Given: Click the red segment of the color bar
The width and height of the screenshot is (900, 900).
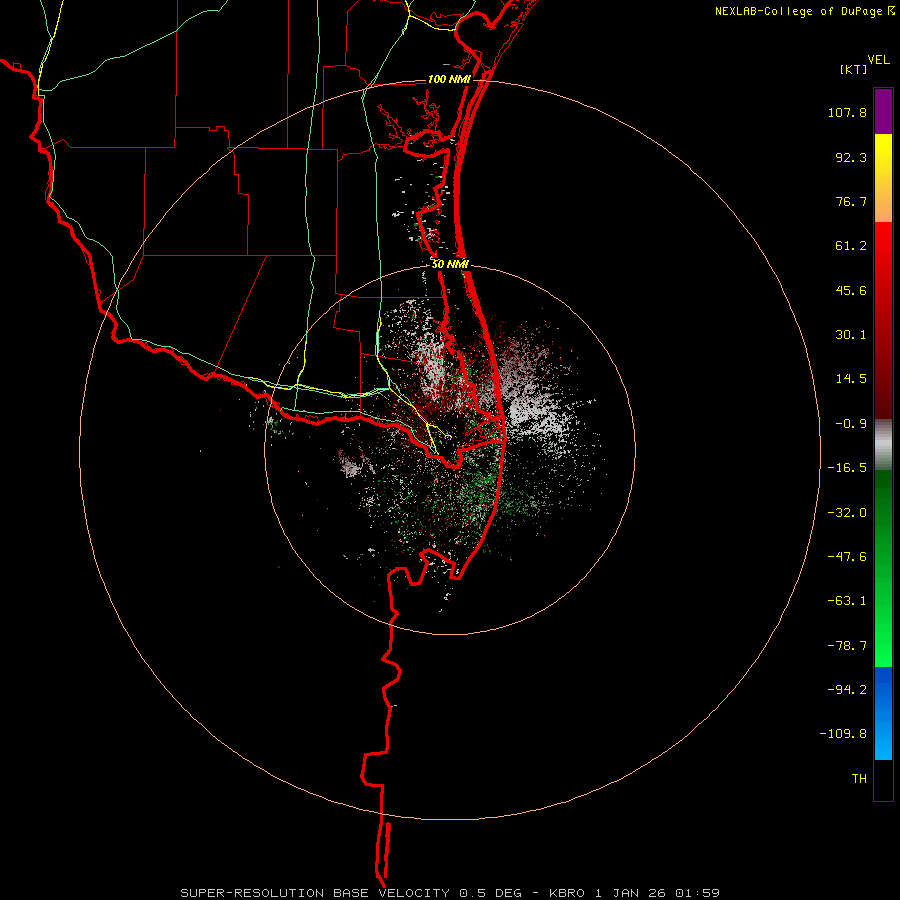Looking at the screenshot, I should (x=883, y=320).
